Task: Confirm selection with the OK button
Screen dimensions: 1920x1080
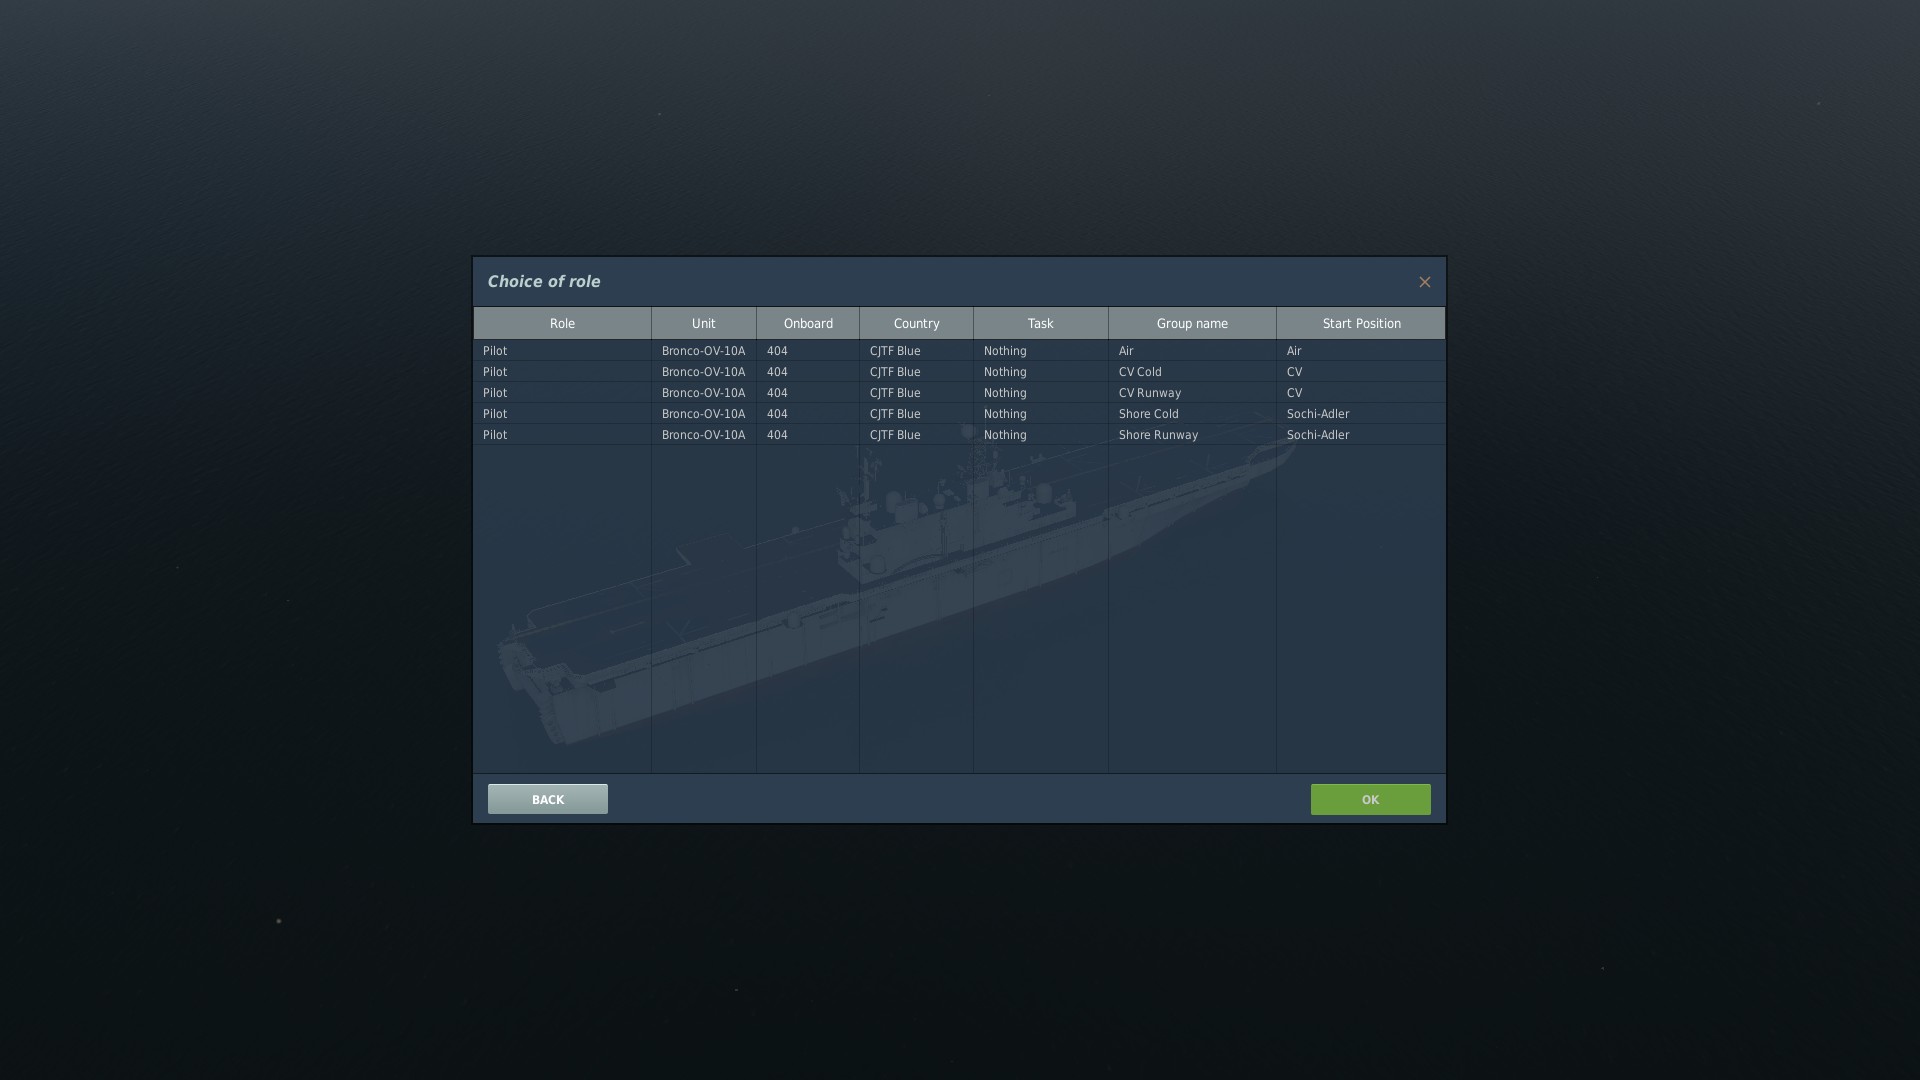Action: 1369,799
